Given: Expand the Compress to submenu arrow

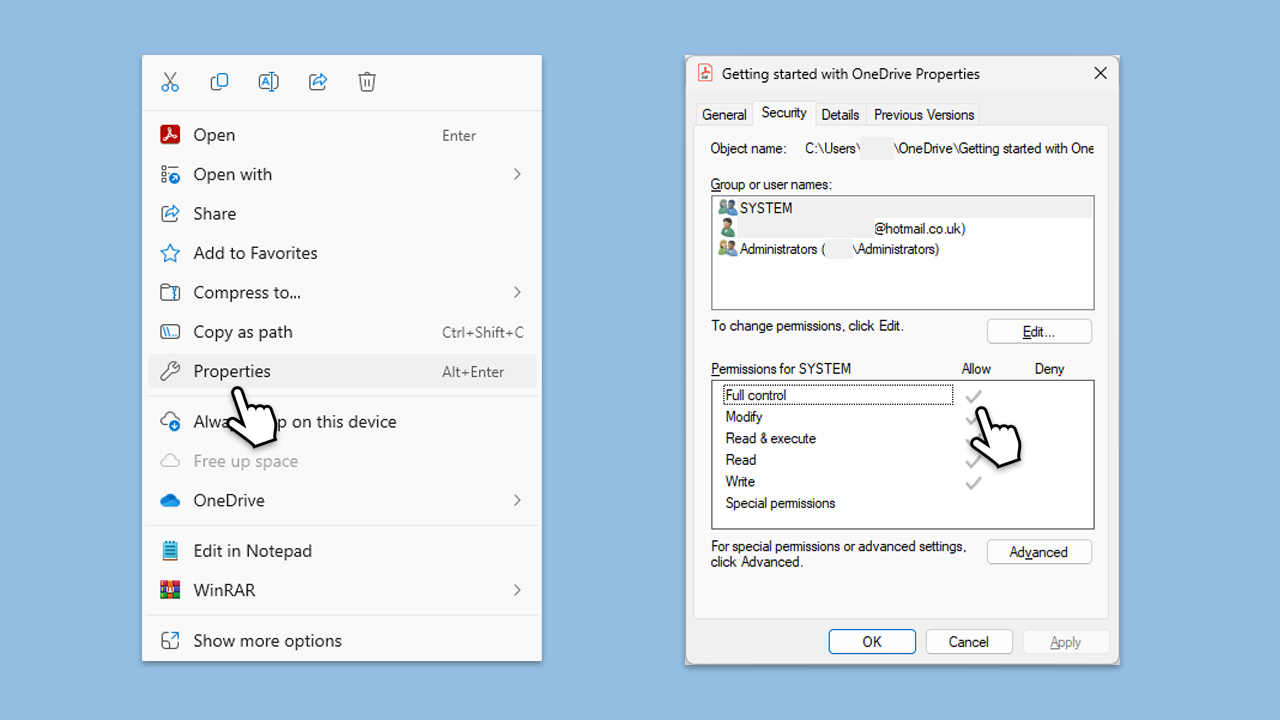Looking at the screenshot, I should tap(517, 292).
